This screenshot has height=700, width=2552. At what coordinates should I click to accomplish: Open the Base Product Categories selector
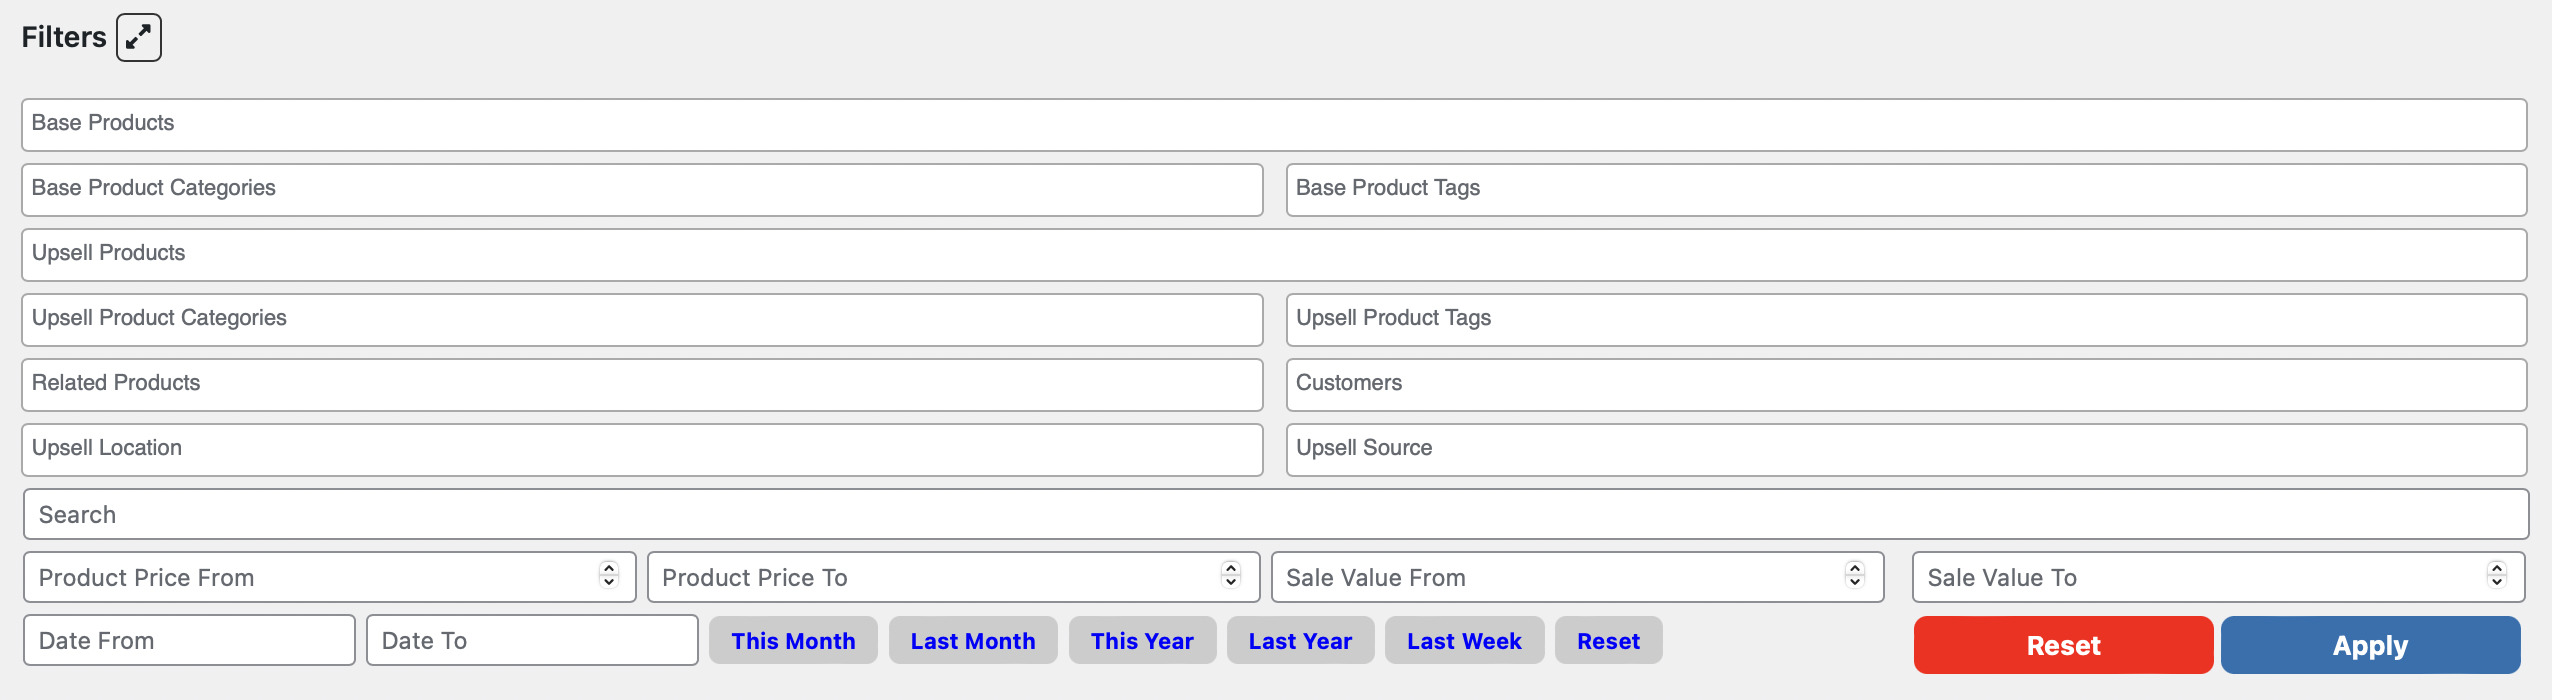coord(642,190)
